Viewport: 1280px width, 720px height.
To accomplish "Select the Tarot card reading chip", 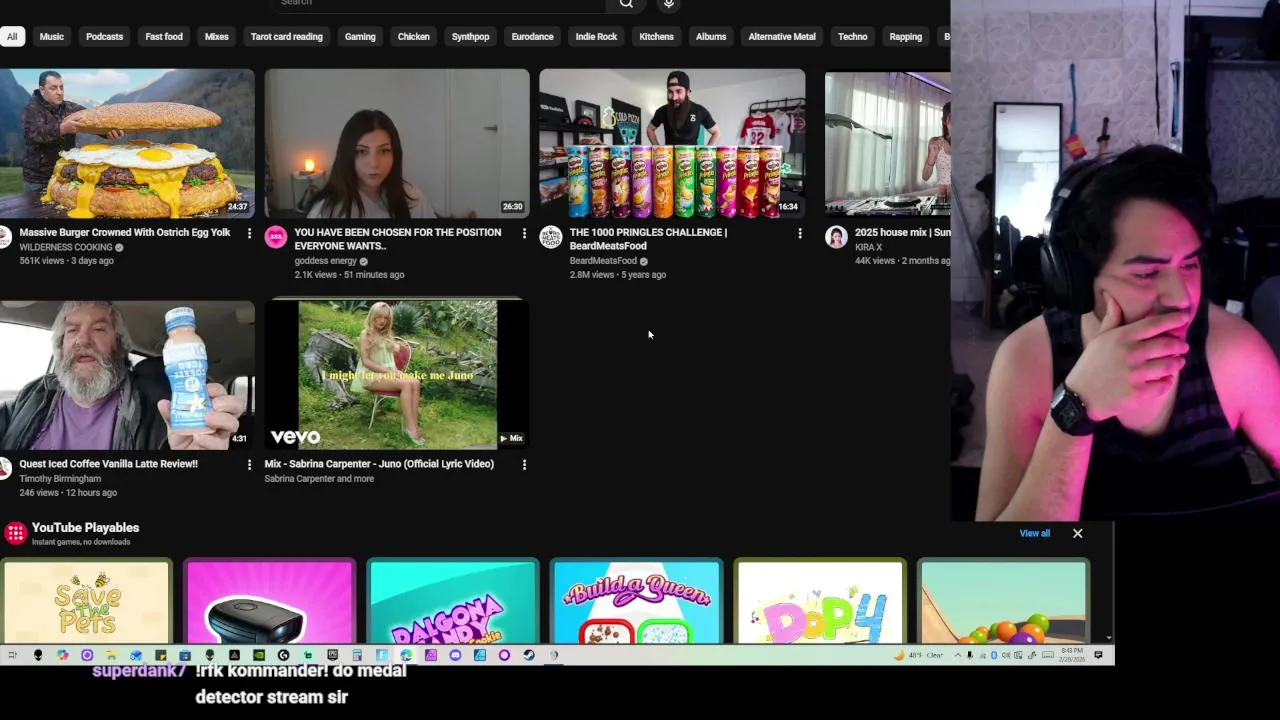I will tap(287, 37).
